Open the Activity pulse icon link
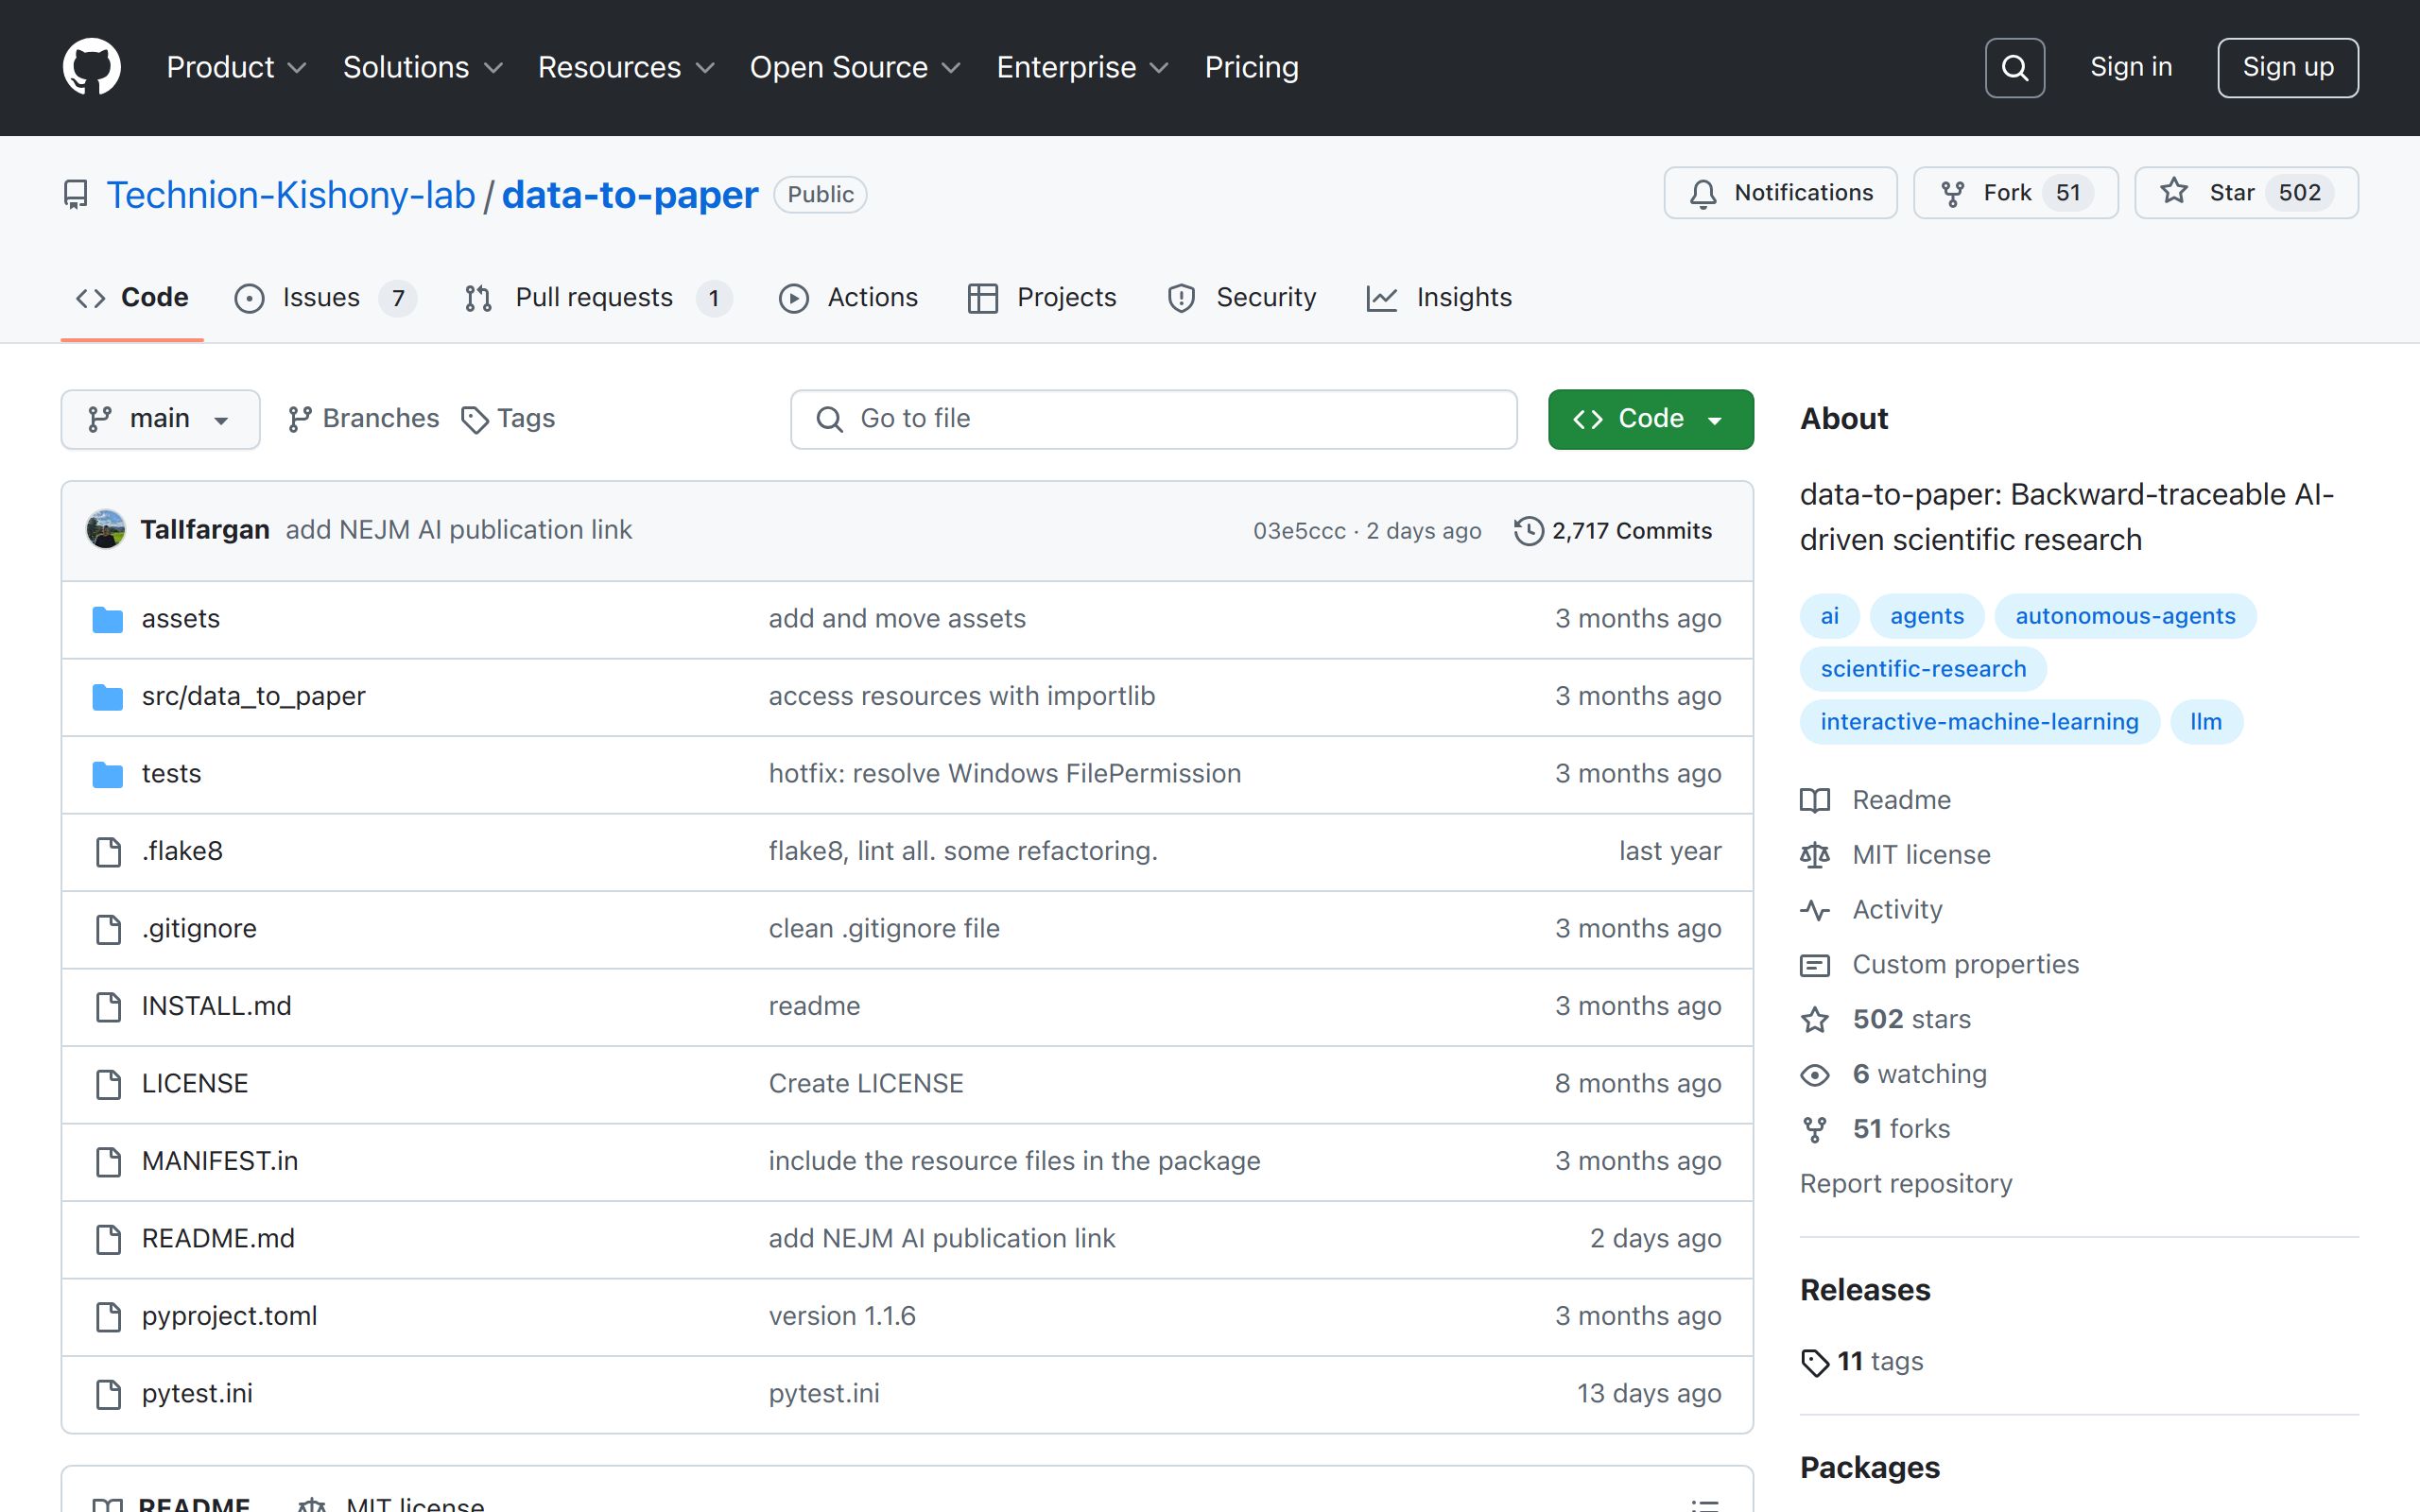Viewport: 2420px width, 1512px height. (x=1814, y=910)
